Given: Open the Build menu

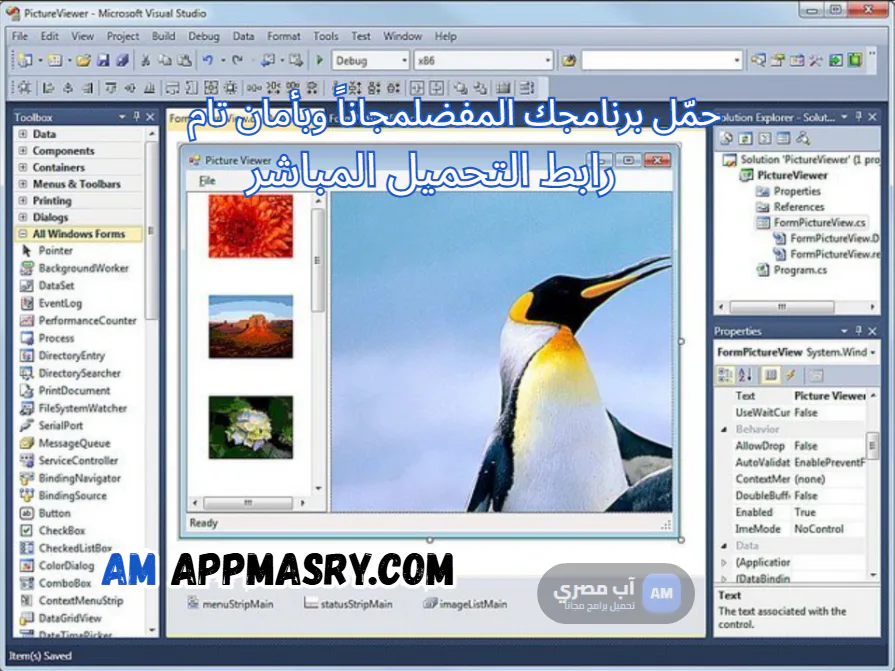Looking at the screenshot, I should click(x=164, y=36).
